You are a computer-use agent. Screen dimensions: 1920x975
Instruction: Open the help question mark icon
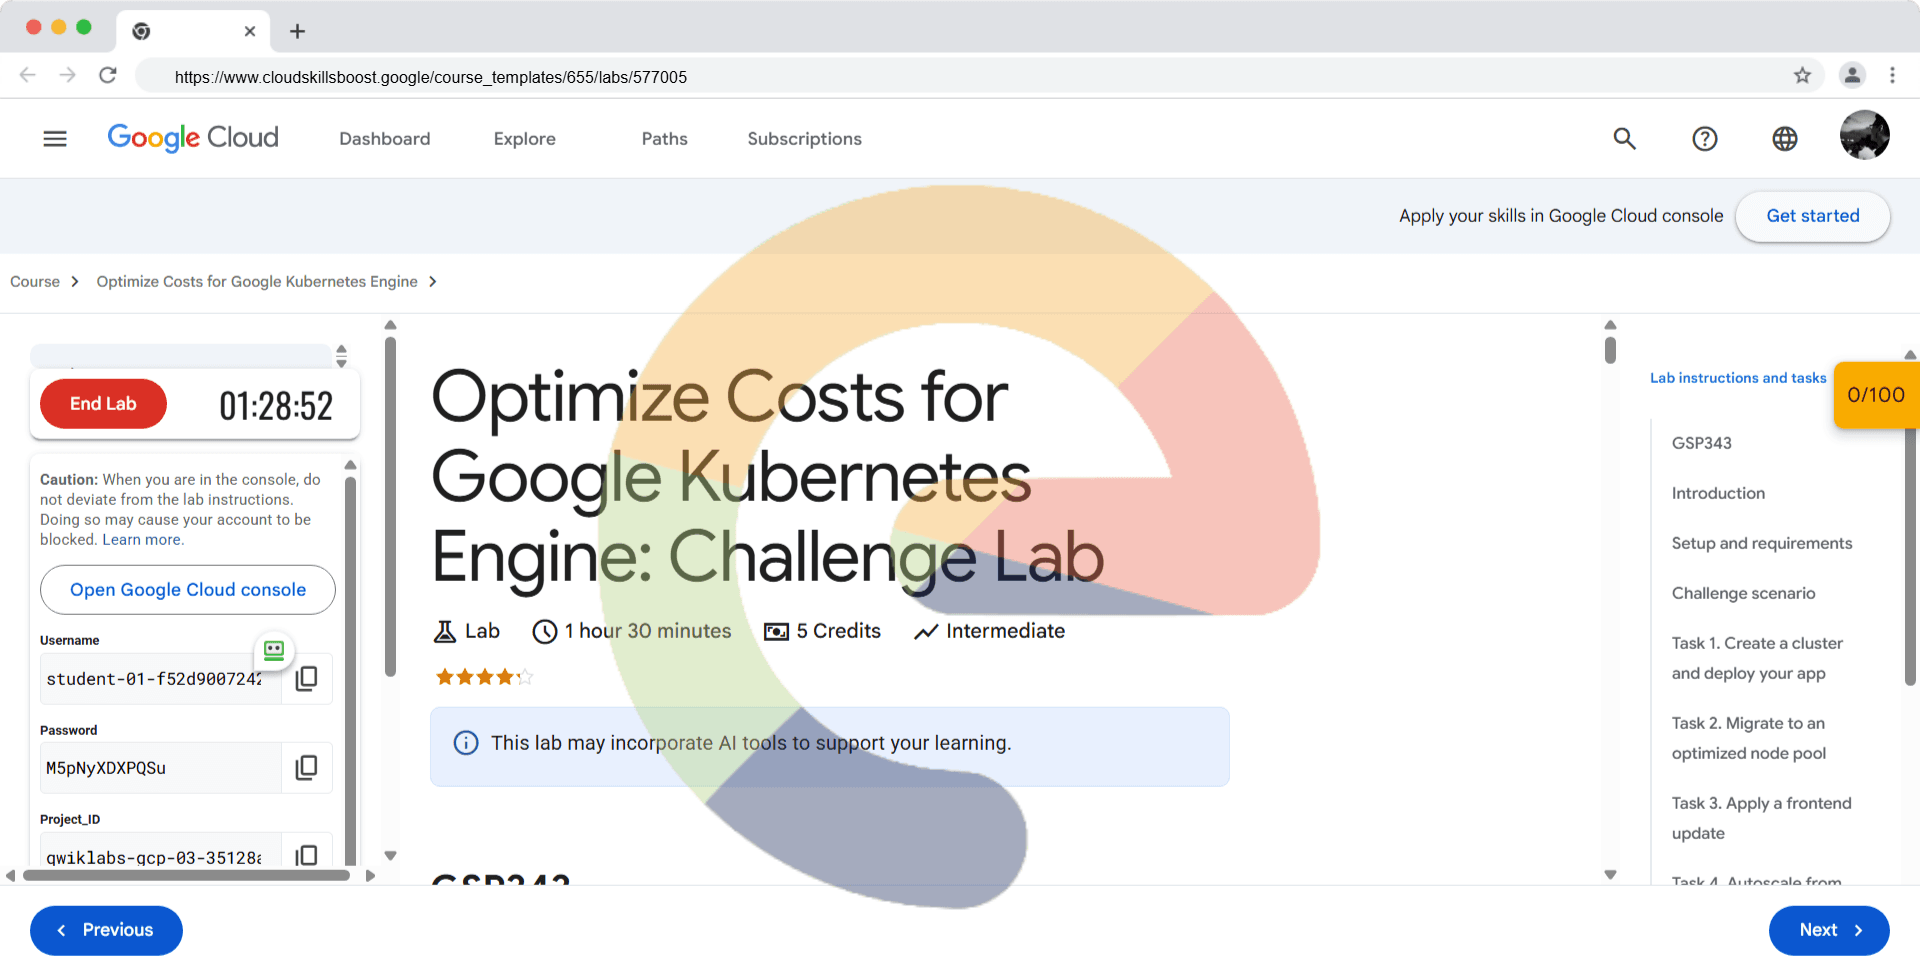pyautogui.click(x=1705, y=139)
